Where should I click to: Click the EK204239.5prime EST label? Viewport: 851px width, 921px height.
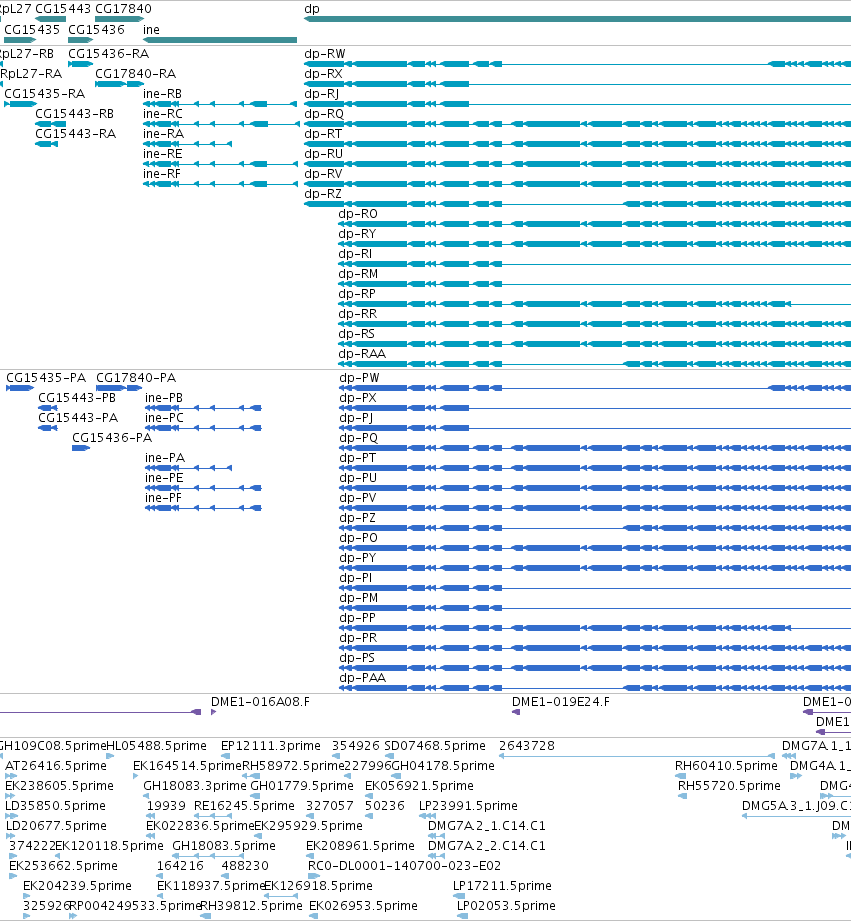coord(78,885)
